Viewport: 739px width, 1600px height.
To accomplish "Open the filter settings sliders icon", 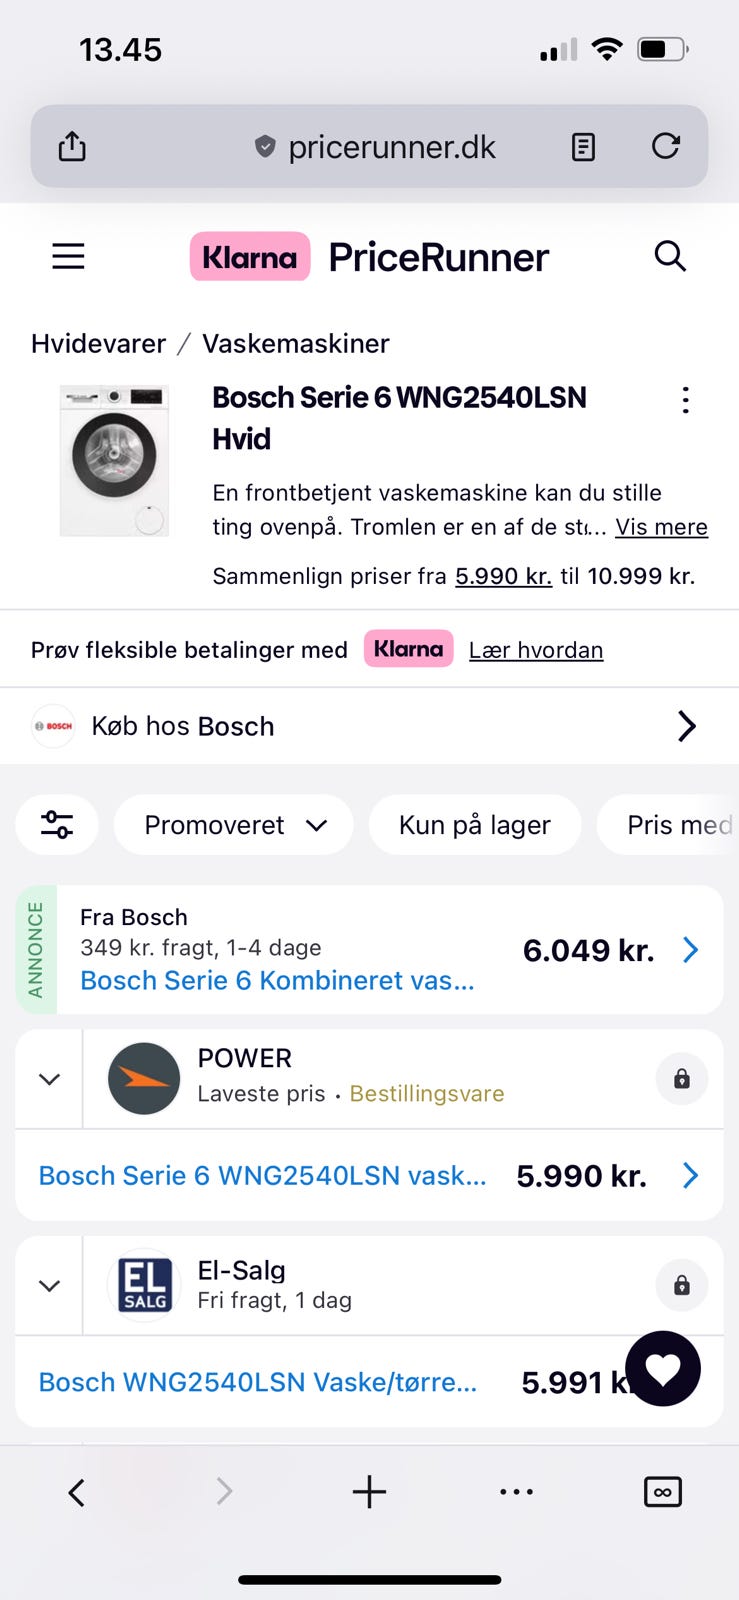I will pos(57,825).
